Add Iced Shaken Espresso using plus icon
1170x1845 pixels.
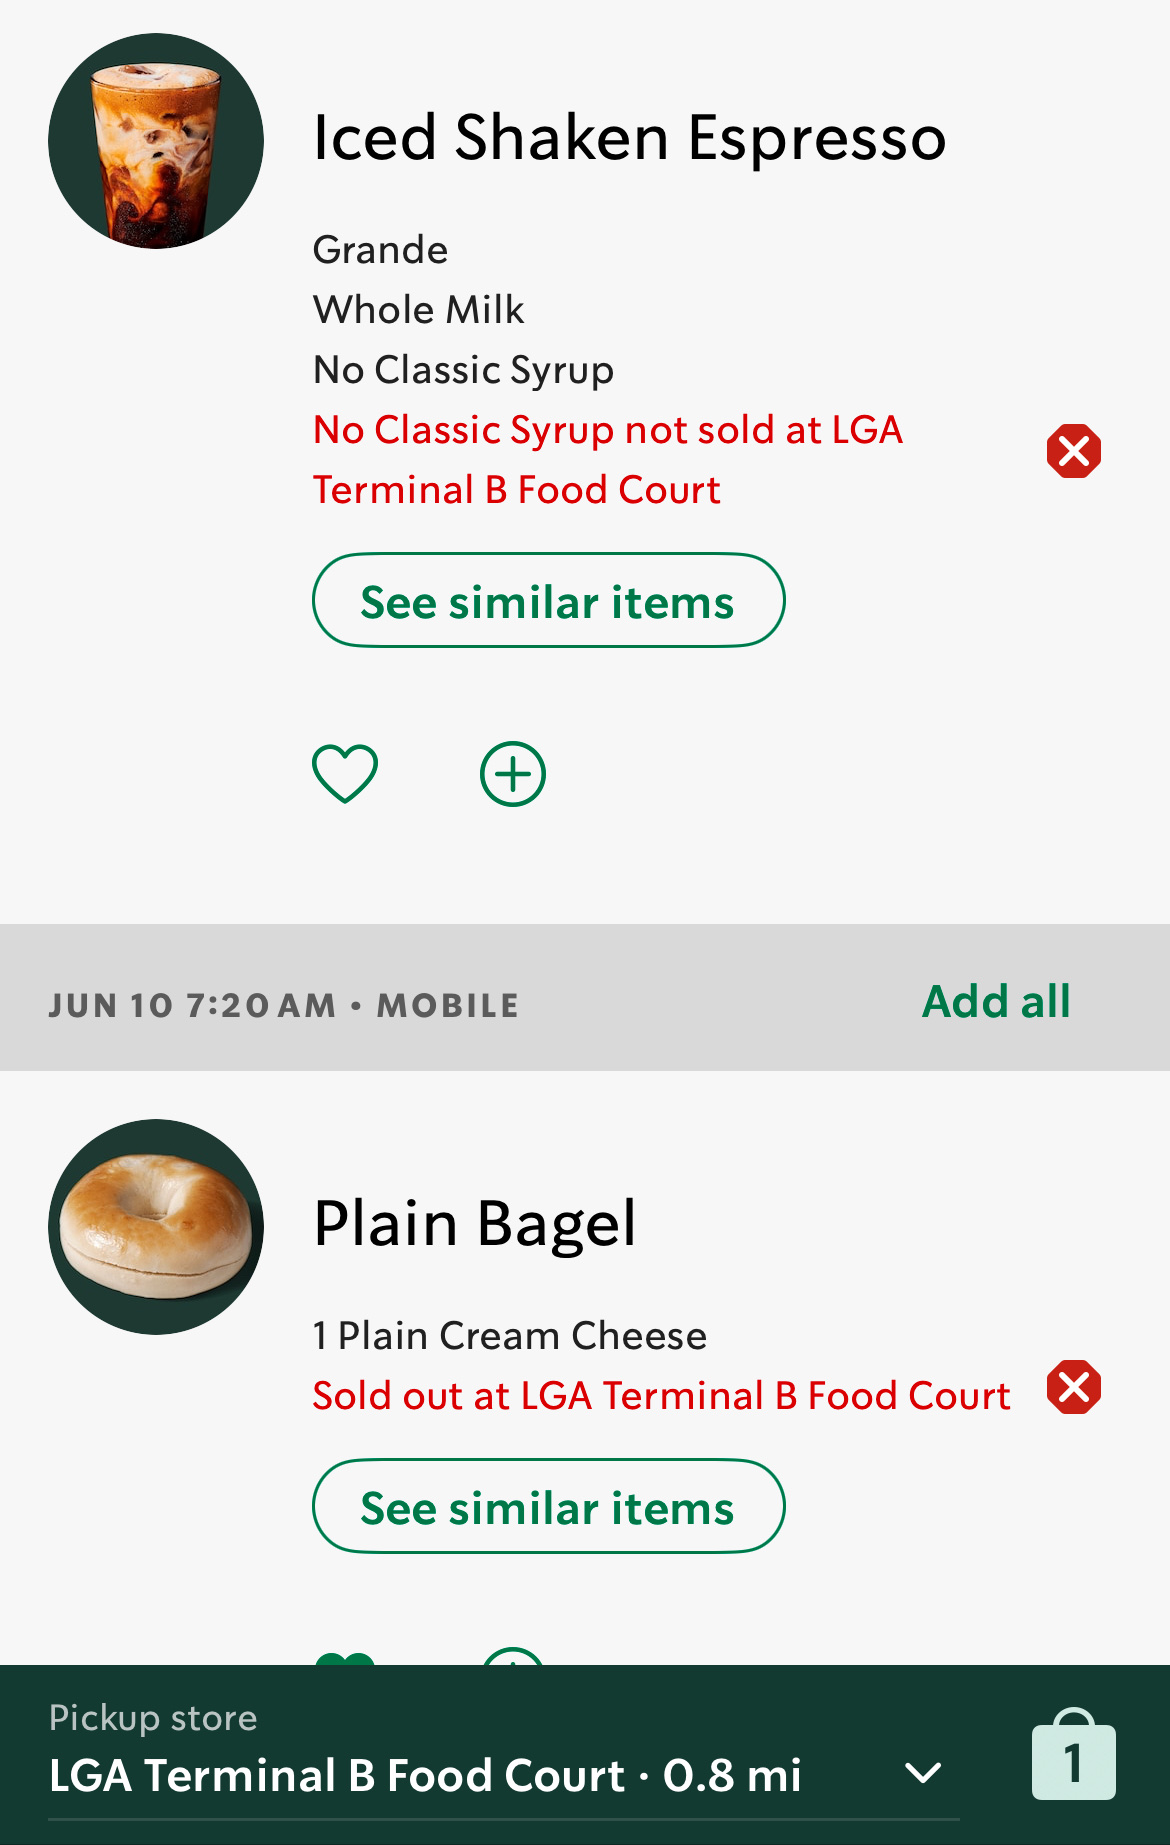[513, 774]
